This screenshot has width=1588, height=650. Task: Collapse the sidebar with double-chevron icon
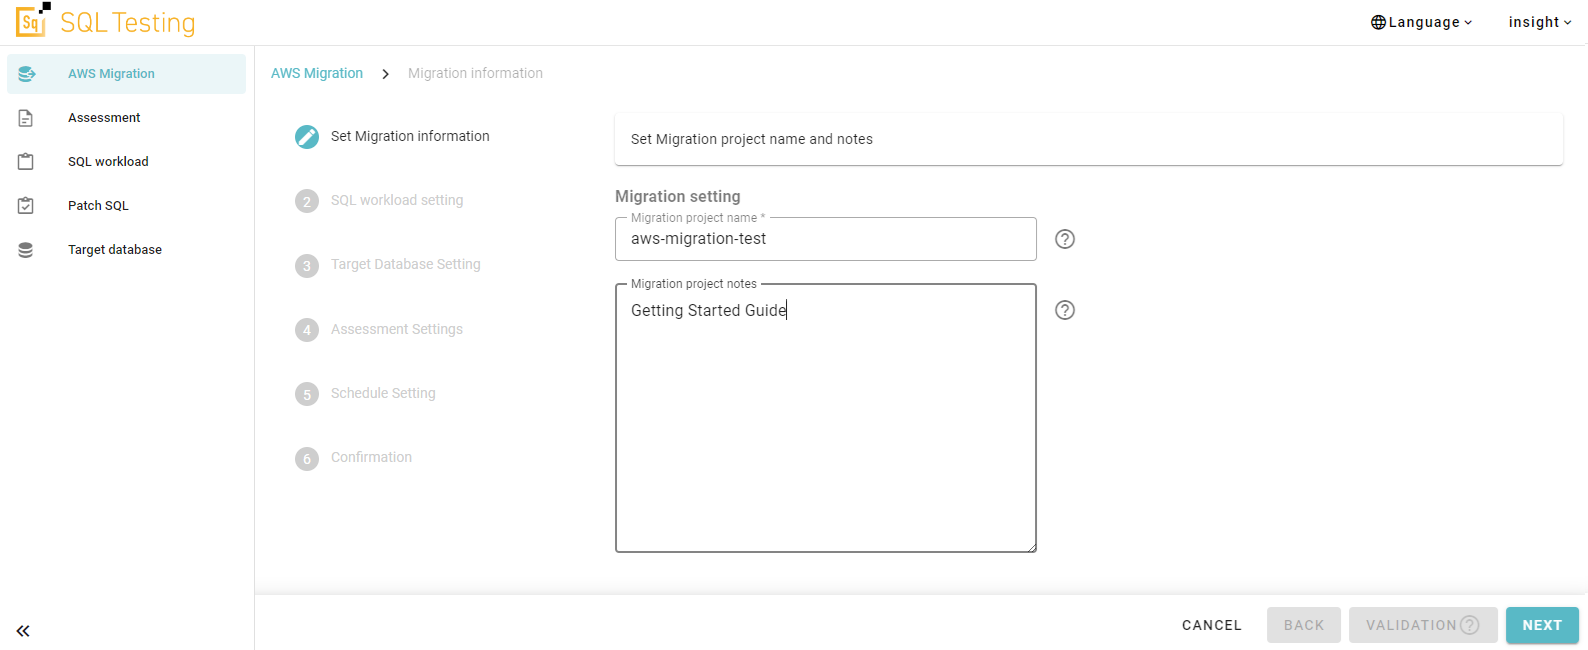coord(23,631)
